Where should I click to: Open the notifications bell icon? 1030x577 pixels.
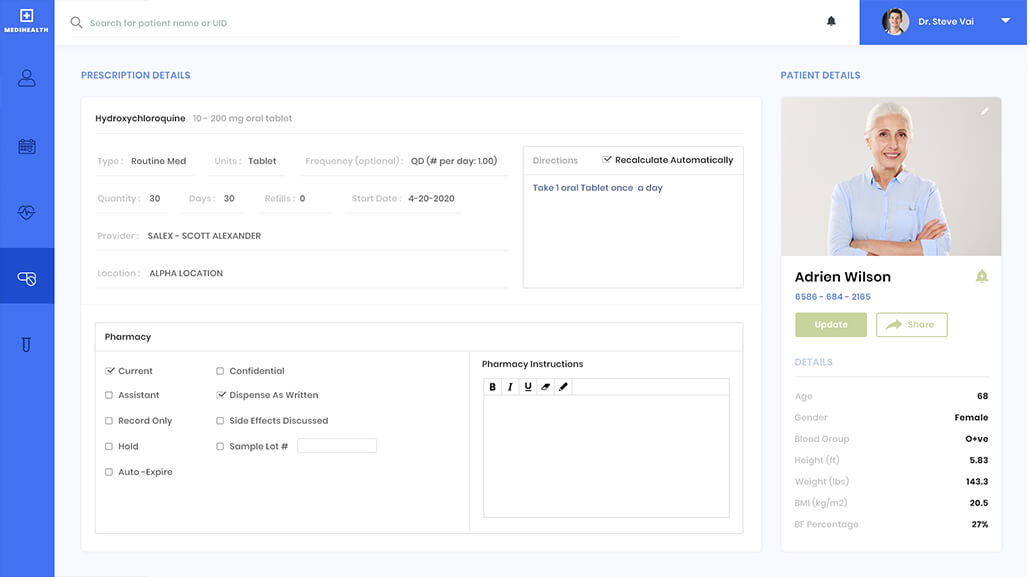point(830,20)
